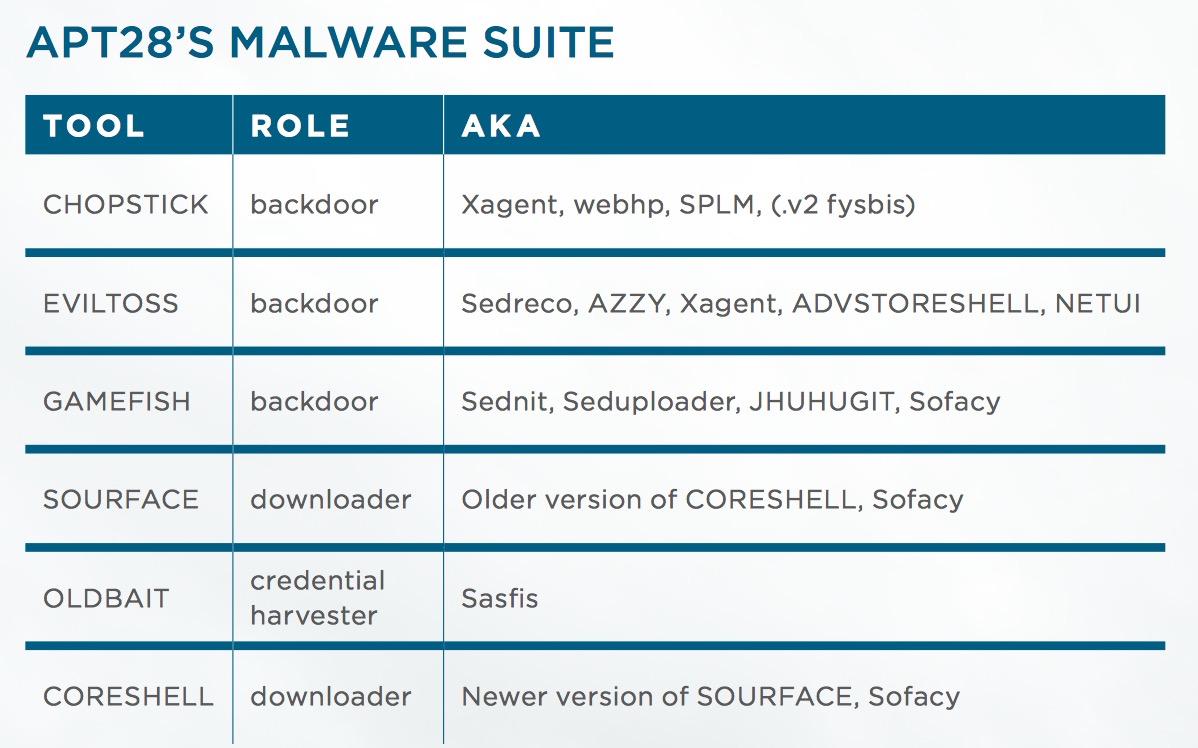Click the Sasfis alias text
This screenshot has height=748, width=1198.
[500, 598]
